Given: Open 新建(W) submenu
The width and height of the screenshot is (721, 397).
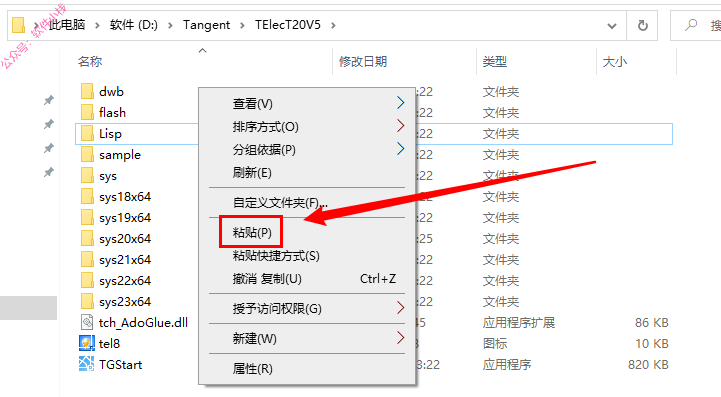Looking at the screenshot, I should coord(307,339).
